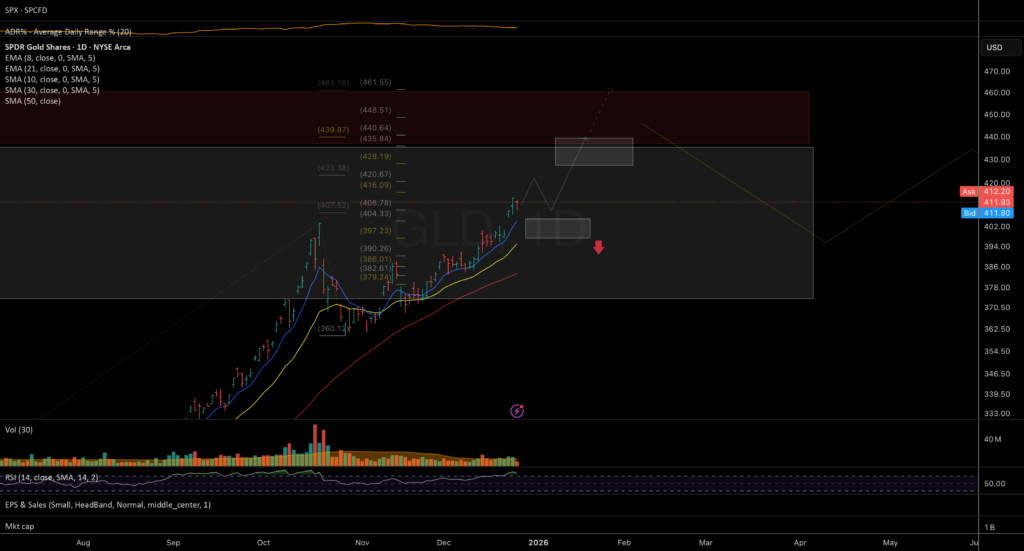The height and width of the screenshot is (551, 1024).
Task: Click the red Ask 412.20 price label
Action: click(x=986, y=191)
